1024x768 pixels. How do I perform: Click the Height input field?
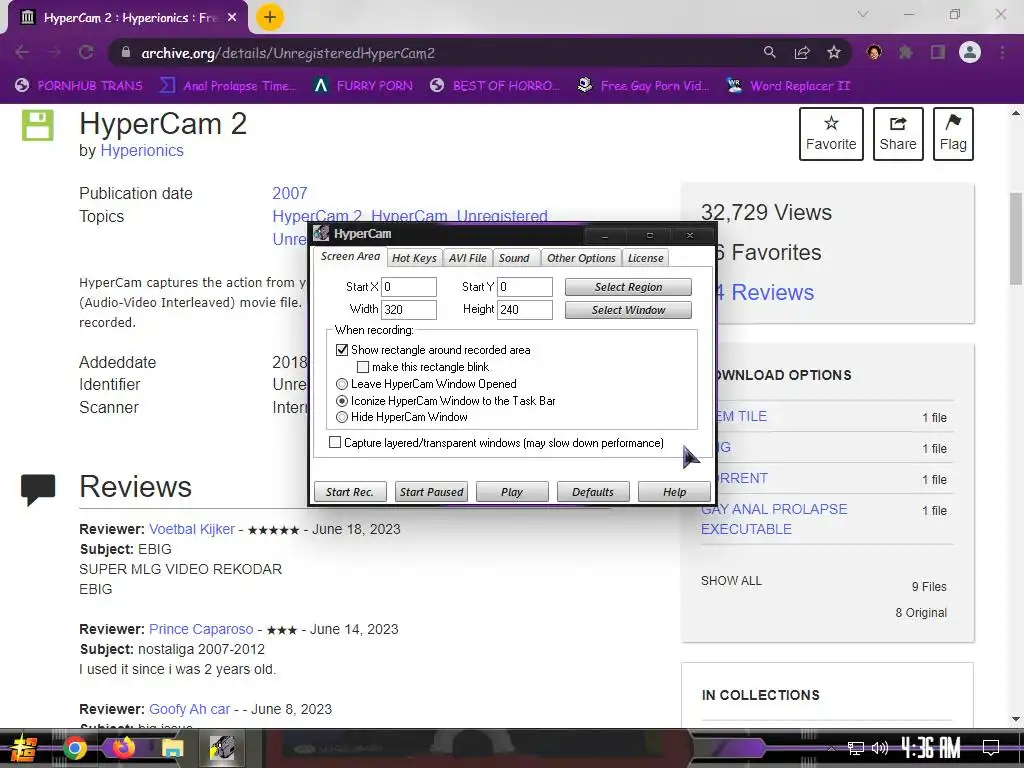pos(524,310)
